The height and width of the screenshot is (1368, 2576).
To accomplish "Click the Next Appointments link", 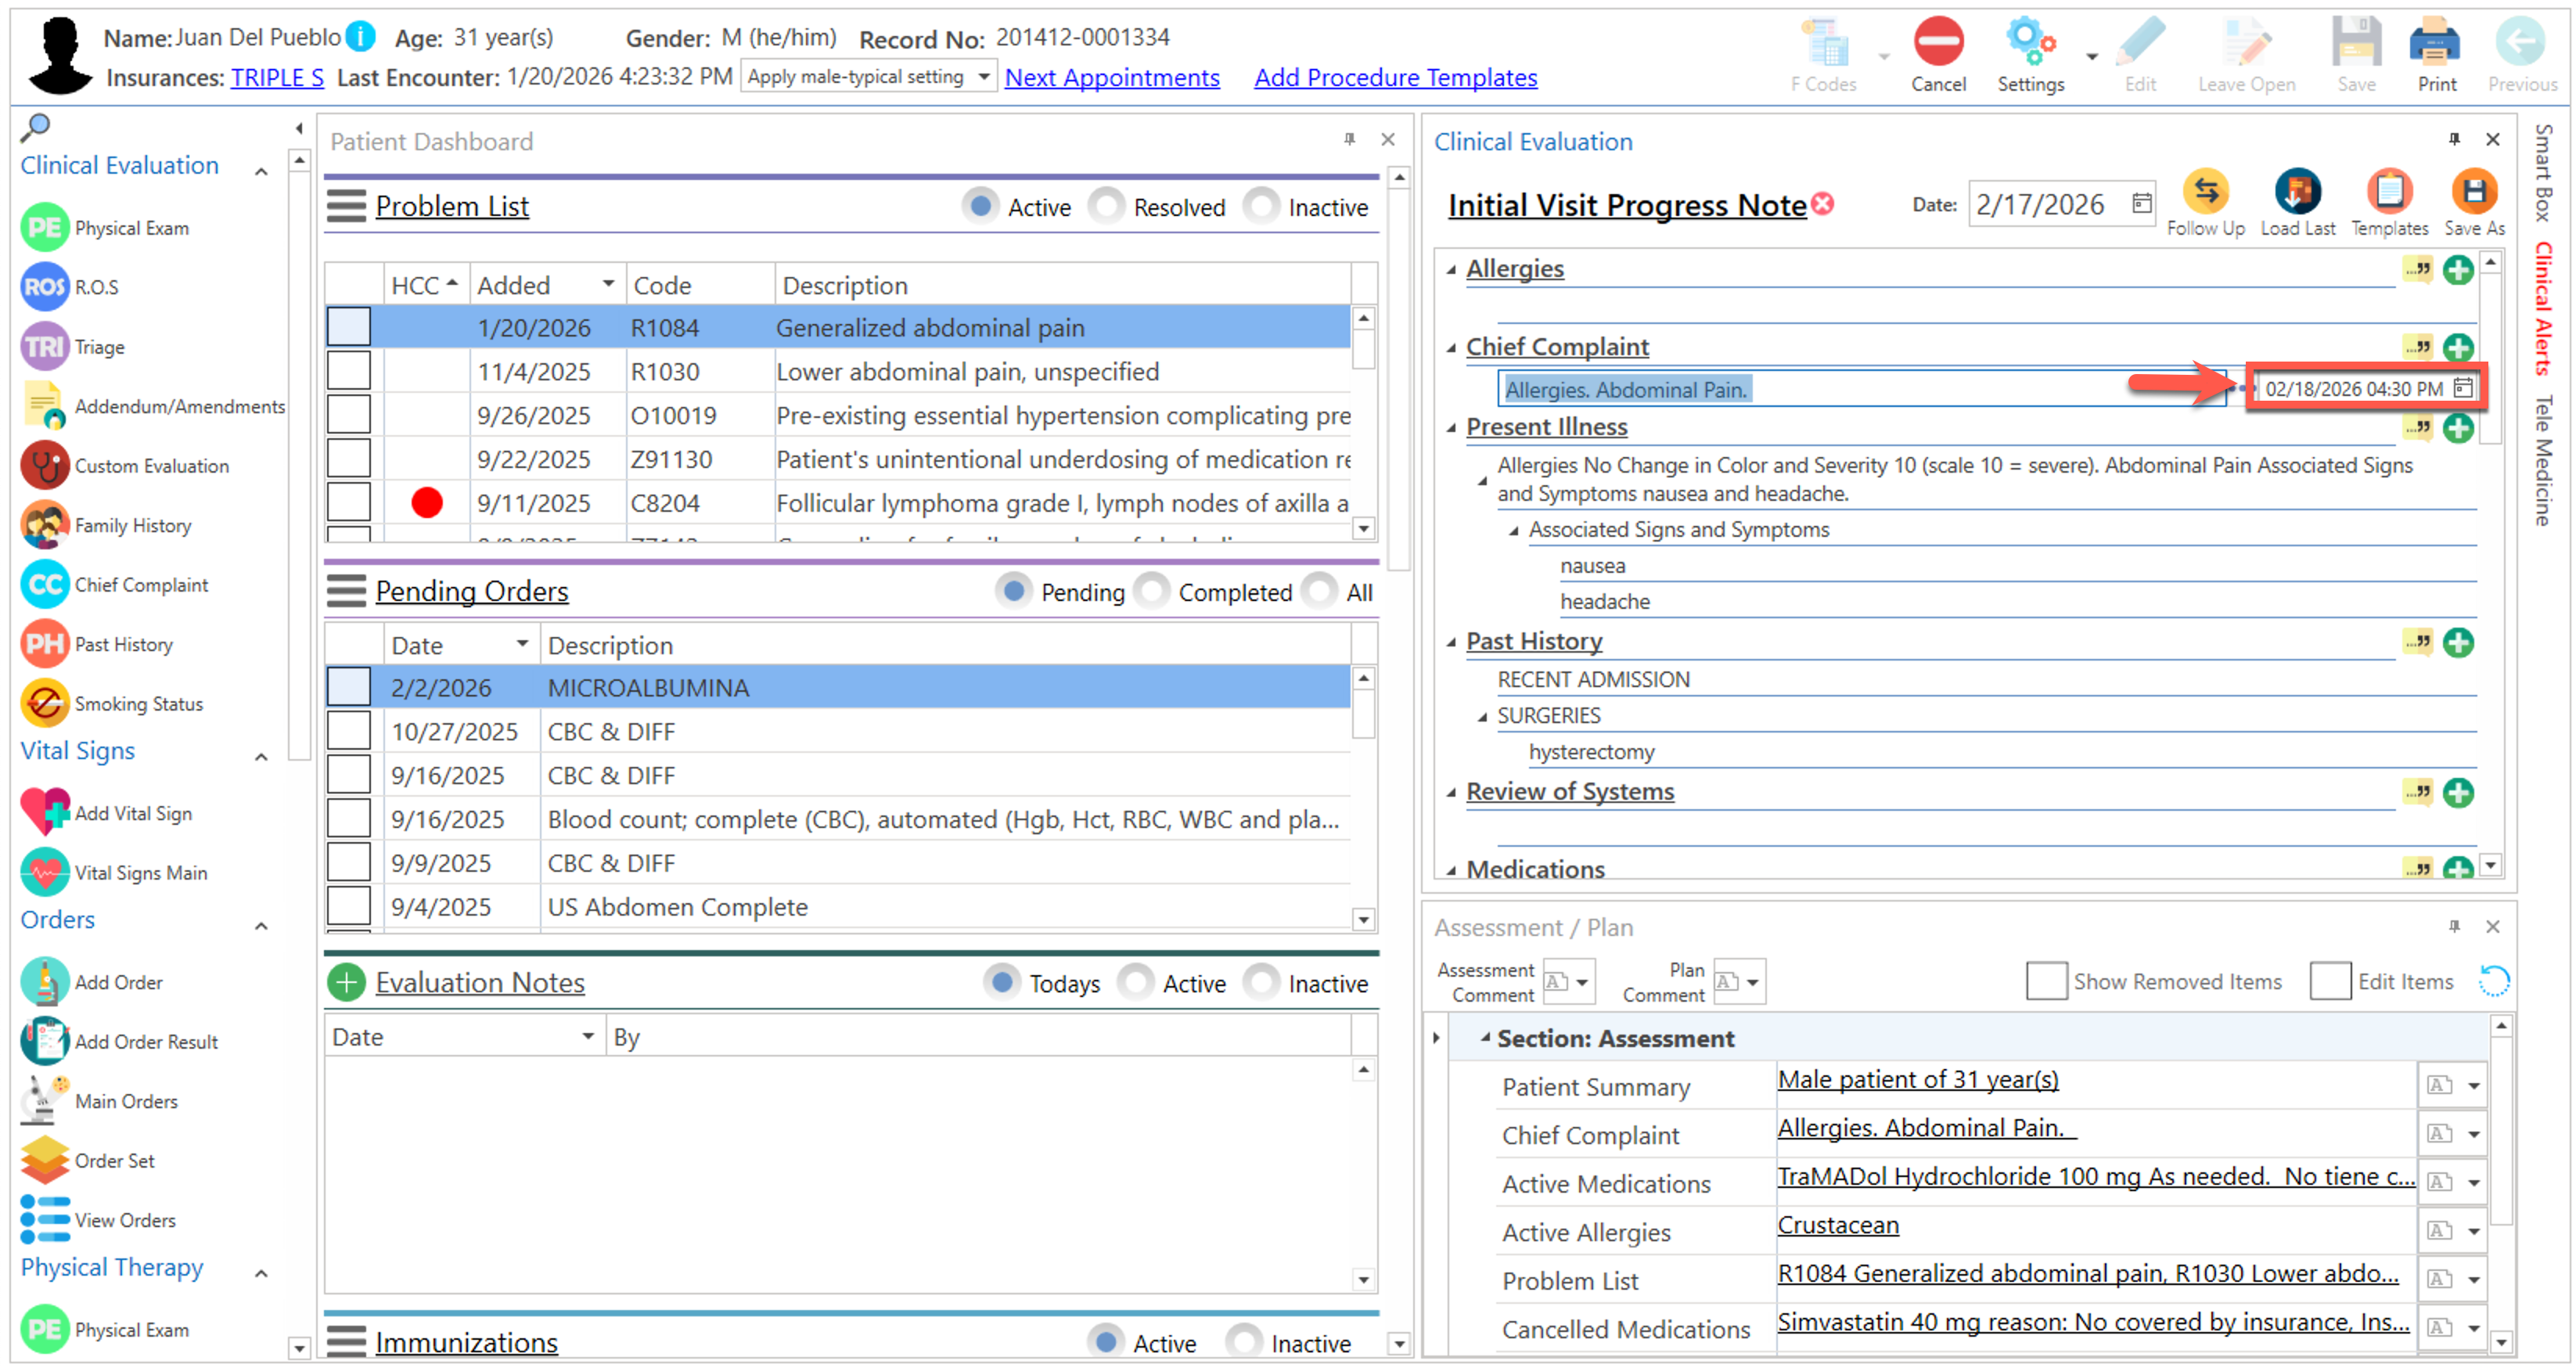I will (1111, 77).
